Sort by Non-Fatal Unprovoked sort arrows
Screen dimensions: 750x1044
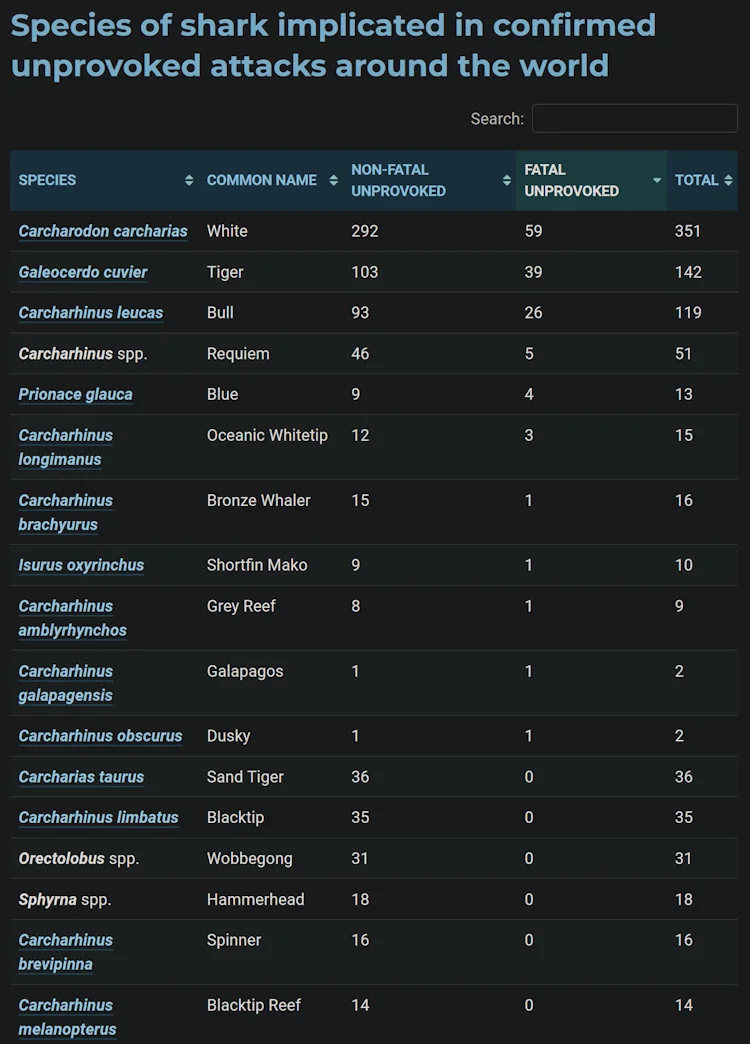[x=507, y=180]
